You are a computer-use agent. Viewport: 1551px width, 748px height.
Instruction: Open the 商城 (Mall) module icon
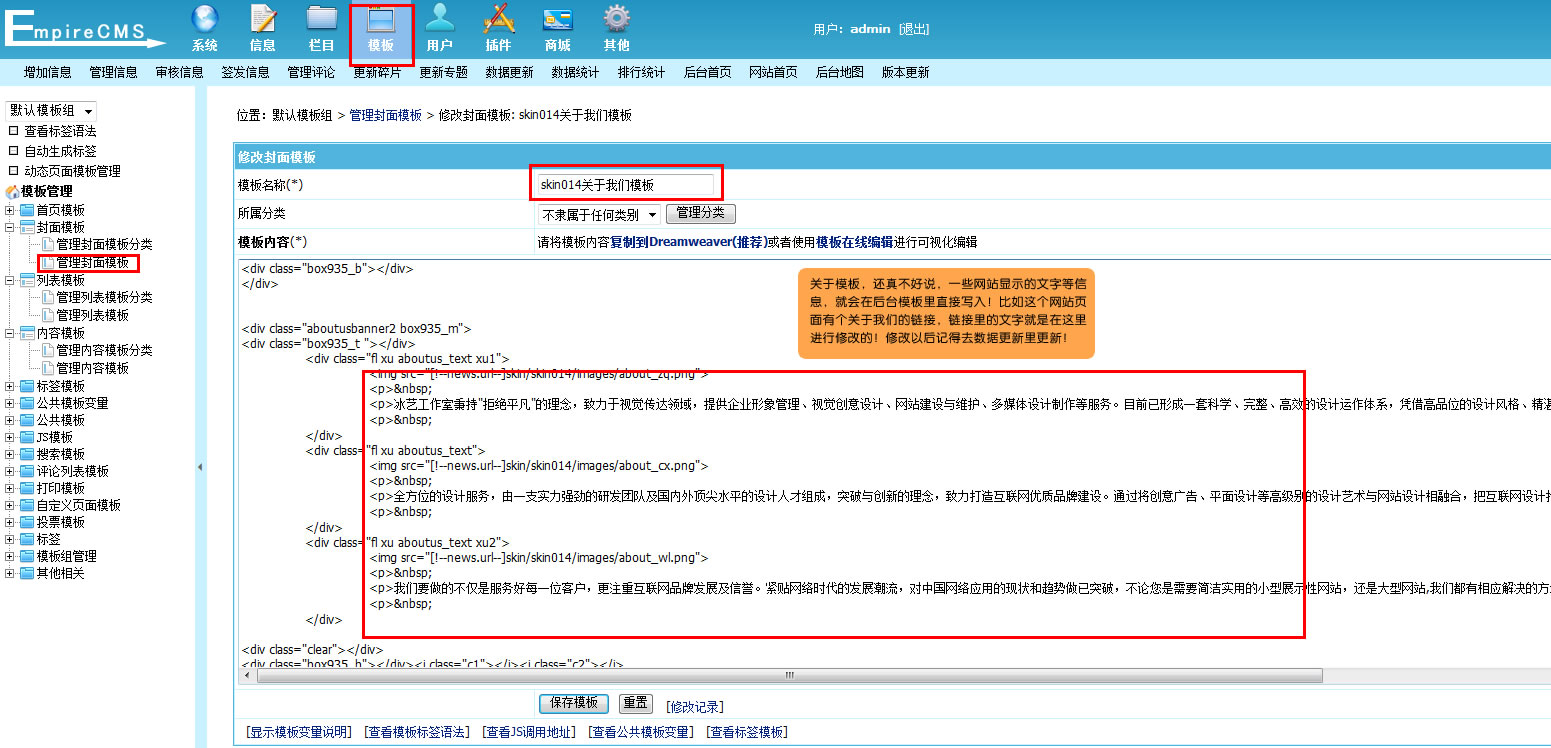[x=556, y=27]
